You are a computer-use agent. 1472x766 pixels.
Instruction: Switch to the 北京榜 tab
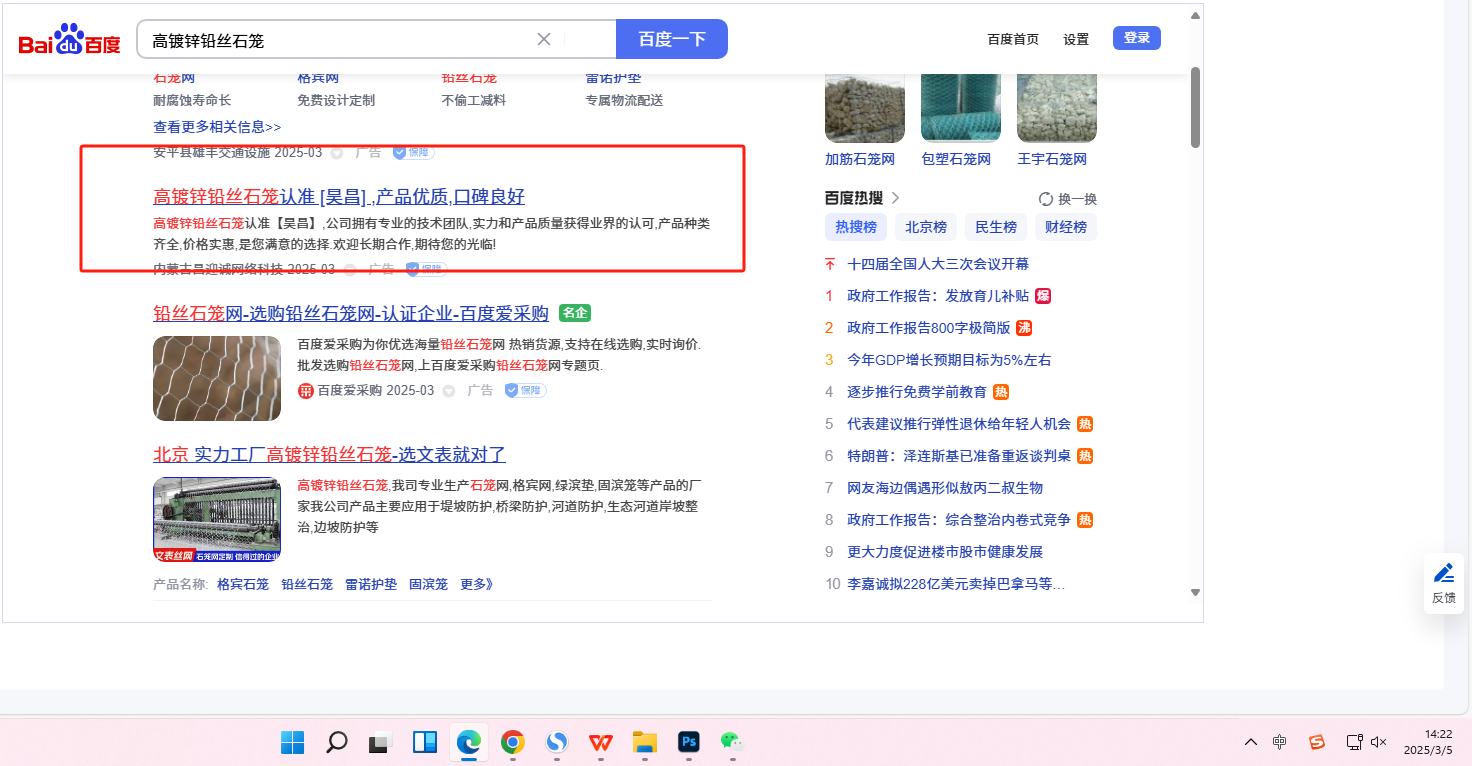coord(926,227)
